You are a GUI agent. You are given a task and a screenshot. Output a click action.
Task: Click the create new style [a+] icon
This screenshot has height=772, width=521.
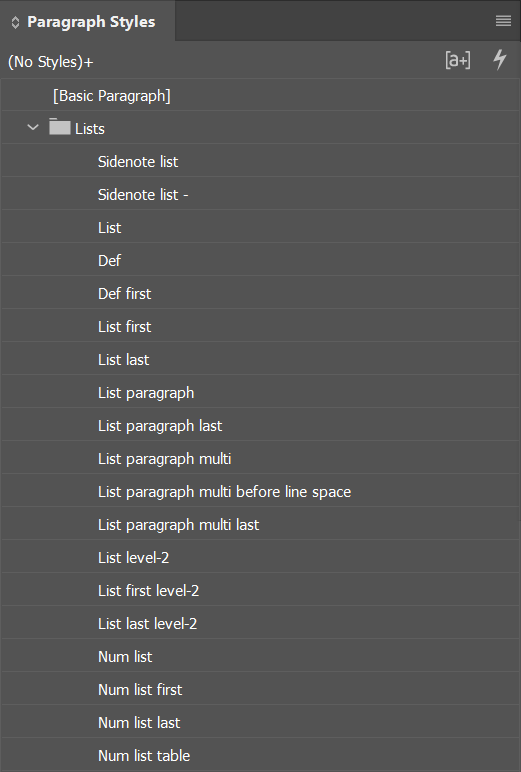(x=457, y=60)
